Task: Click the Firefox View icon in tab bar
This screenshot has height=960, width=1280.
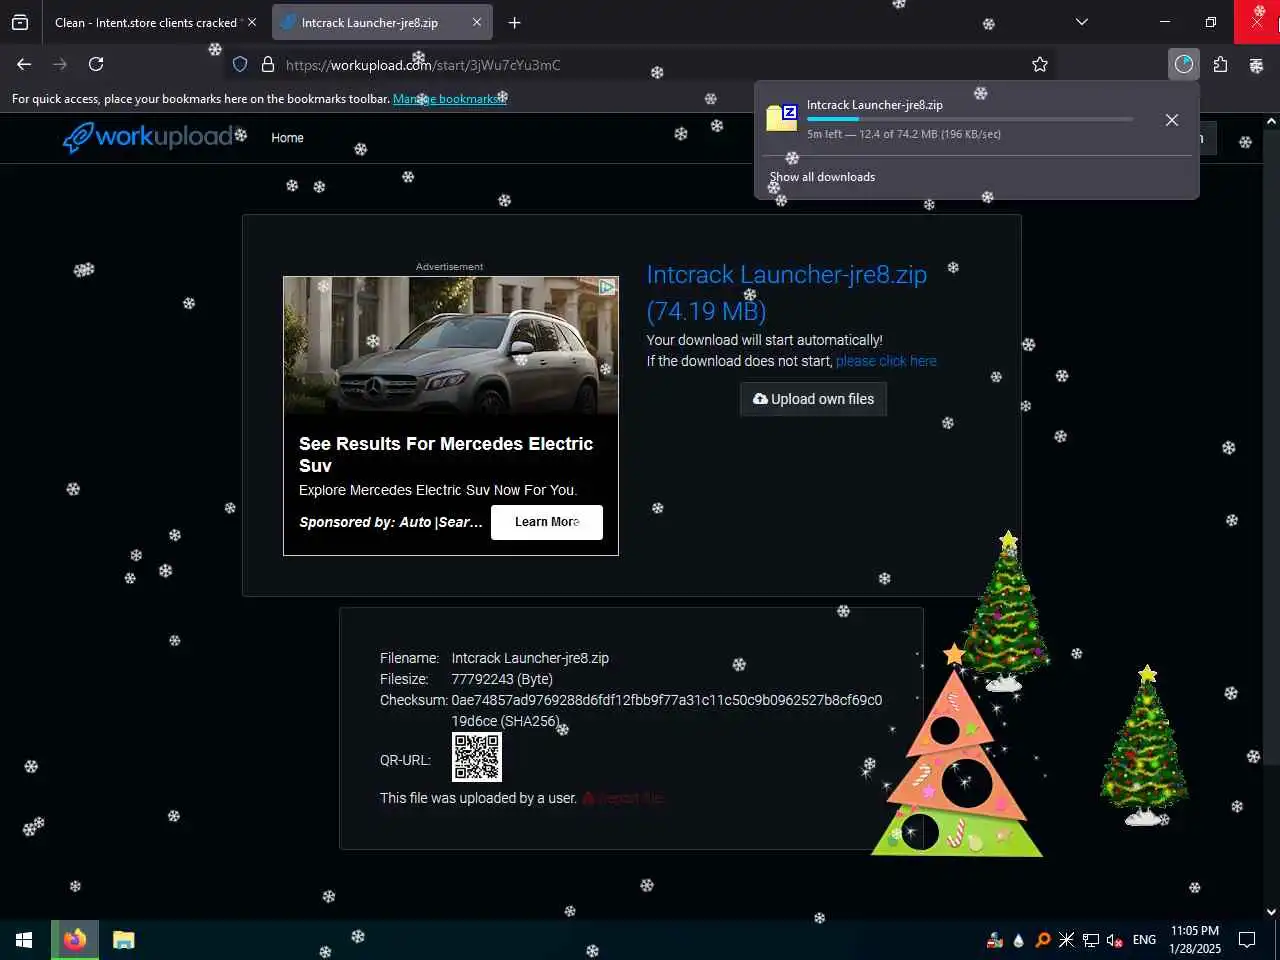Action: point(20,22)
